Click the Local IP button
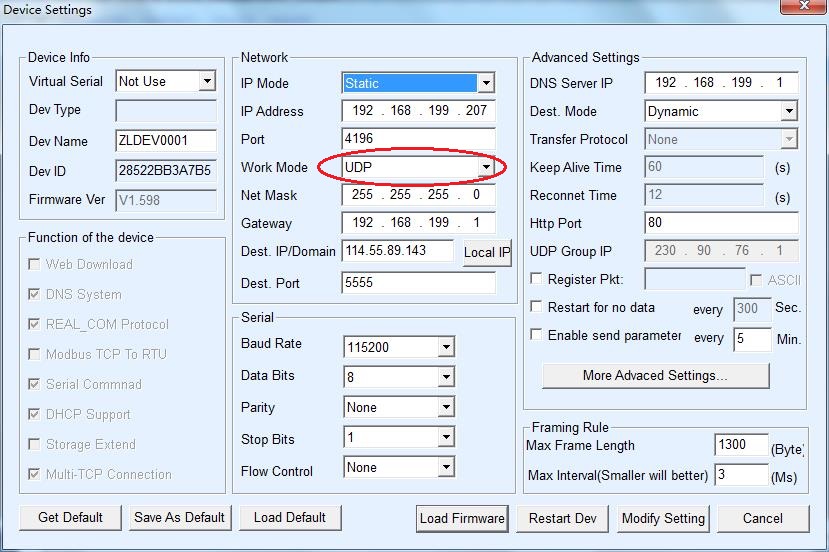The width and height of the screenshot is (829, 552). (486, 253)
